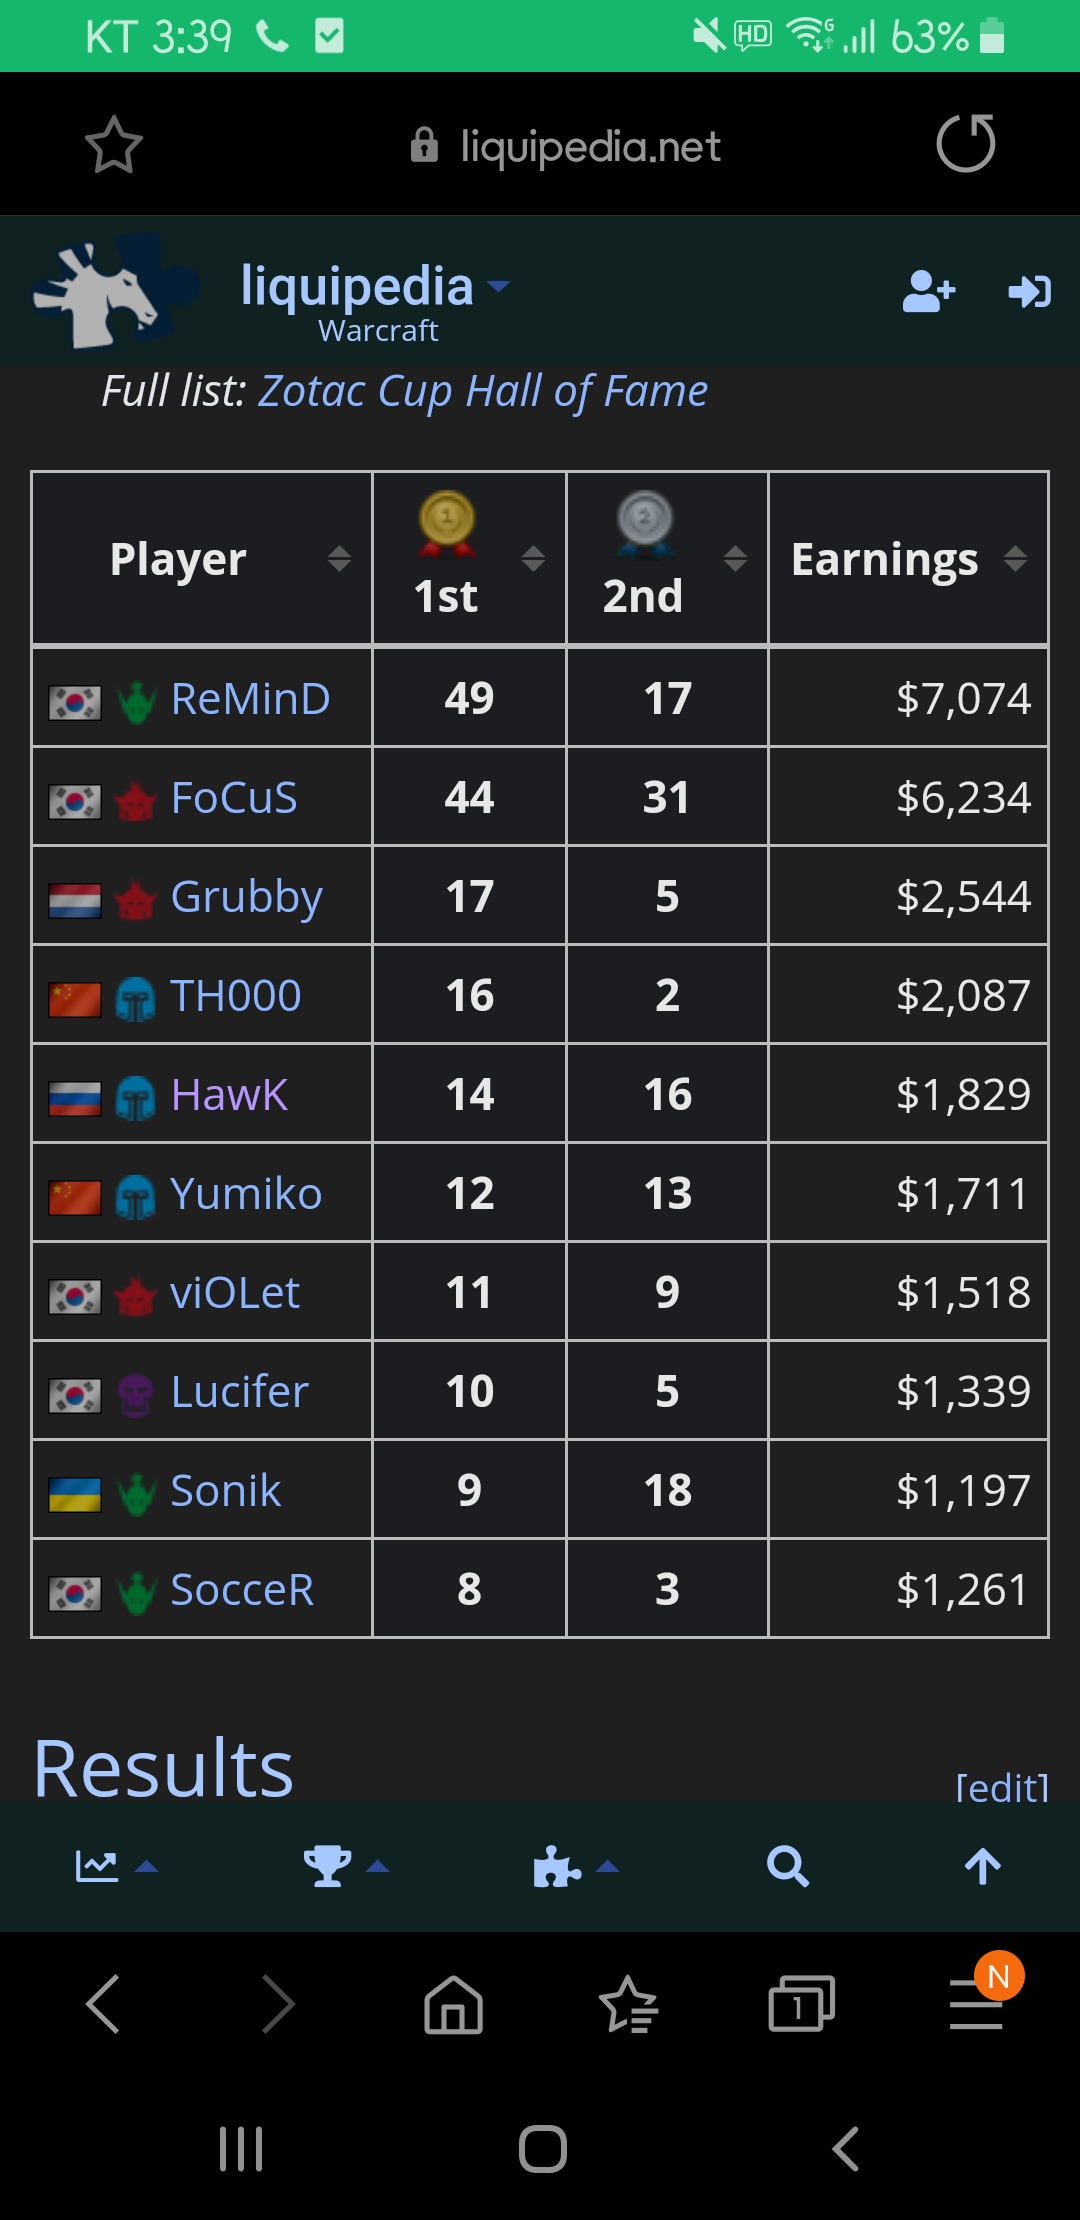Open the browser bookmarks list icon

coord(628,2004)
